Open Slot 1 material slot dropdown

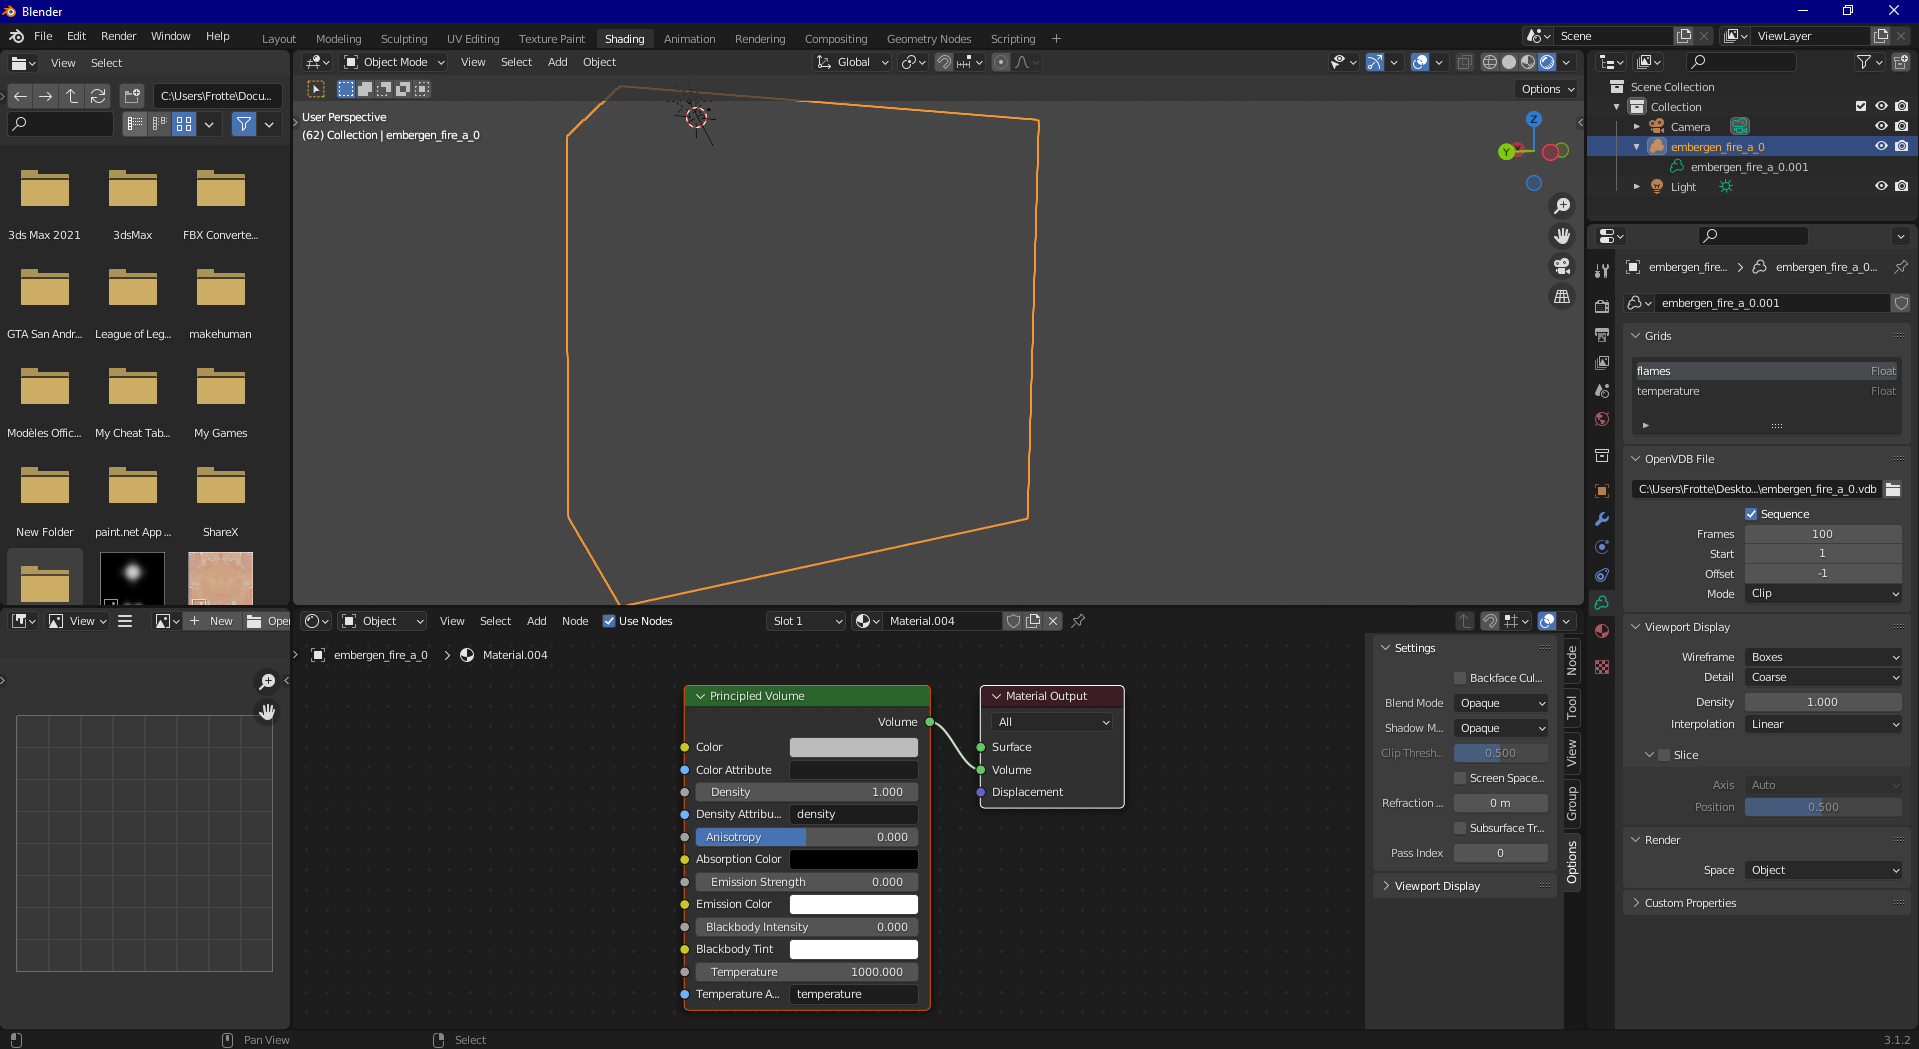pos(807,621)
